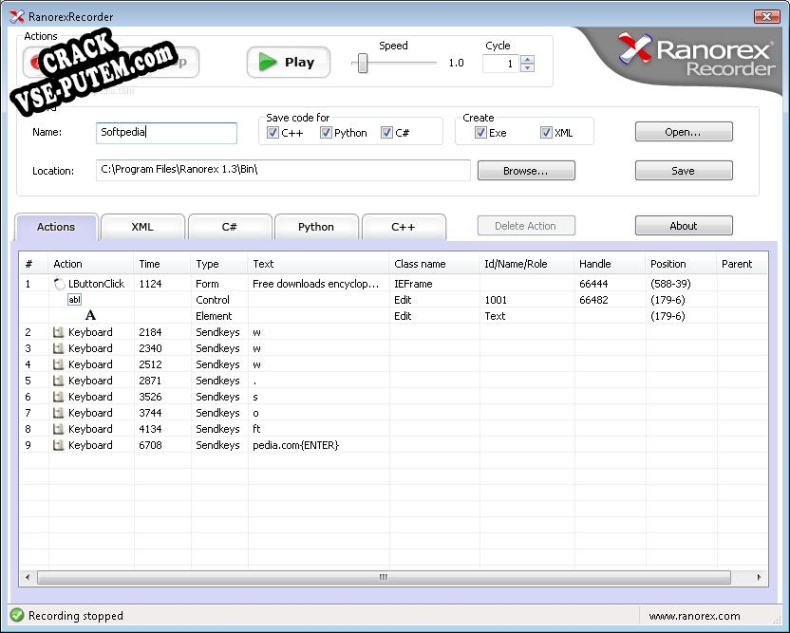This screenshot has width=790, height=633.
Task: Click the Action column header
Action: tap(91, 264)
